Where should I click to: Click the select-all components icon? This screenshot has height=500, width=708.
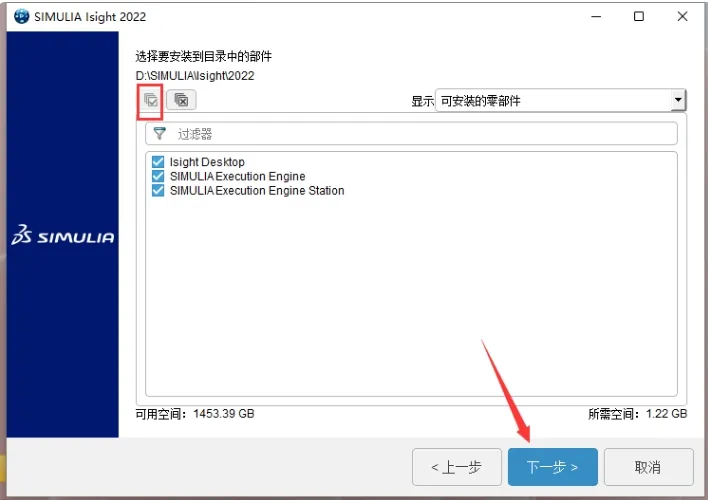[150, 100]
